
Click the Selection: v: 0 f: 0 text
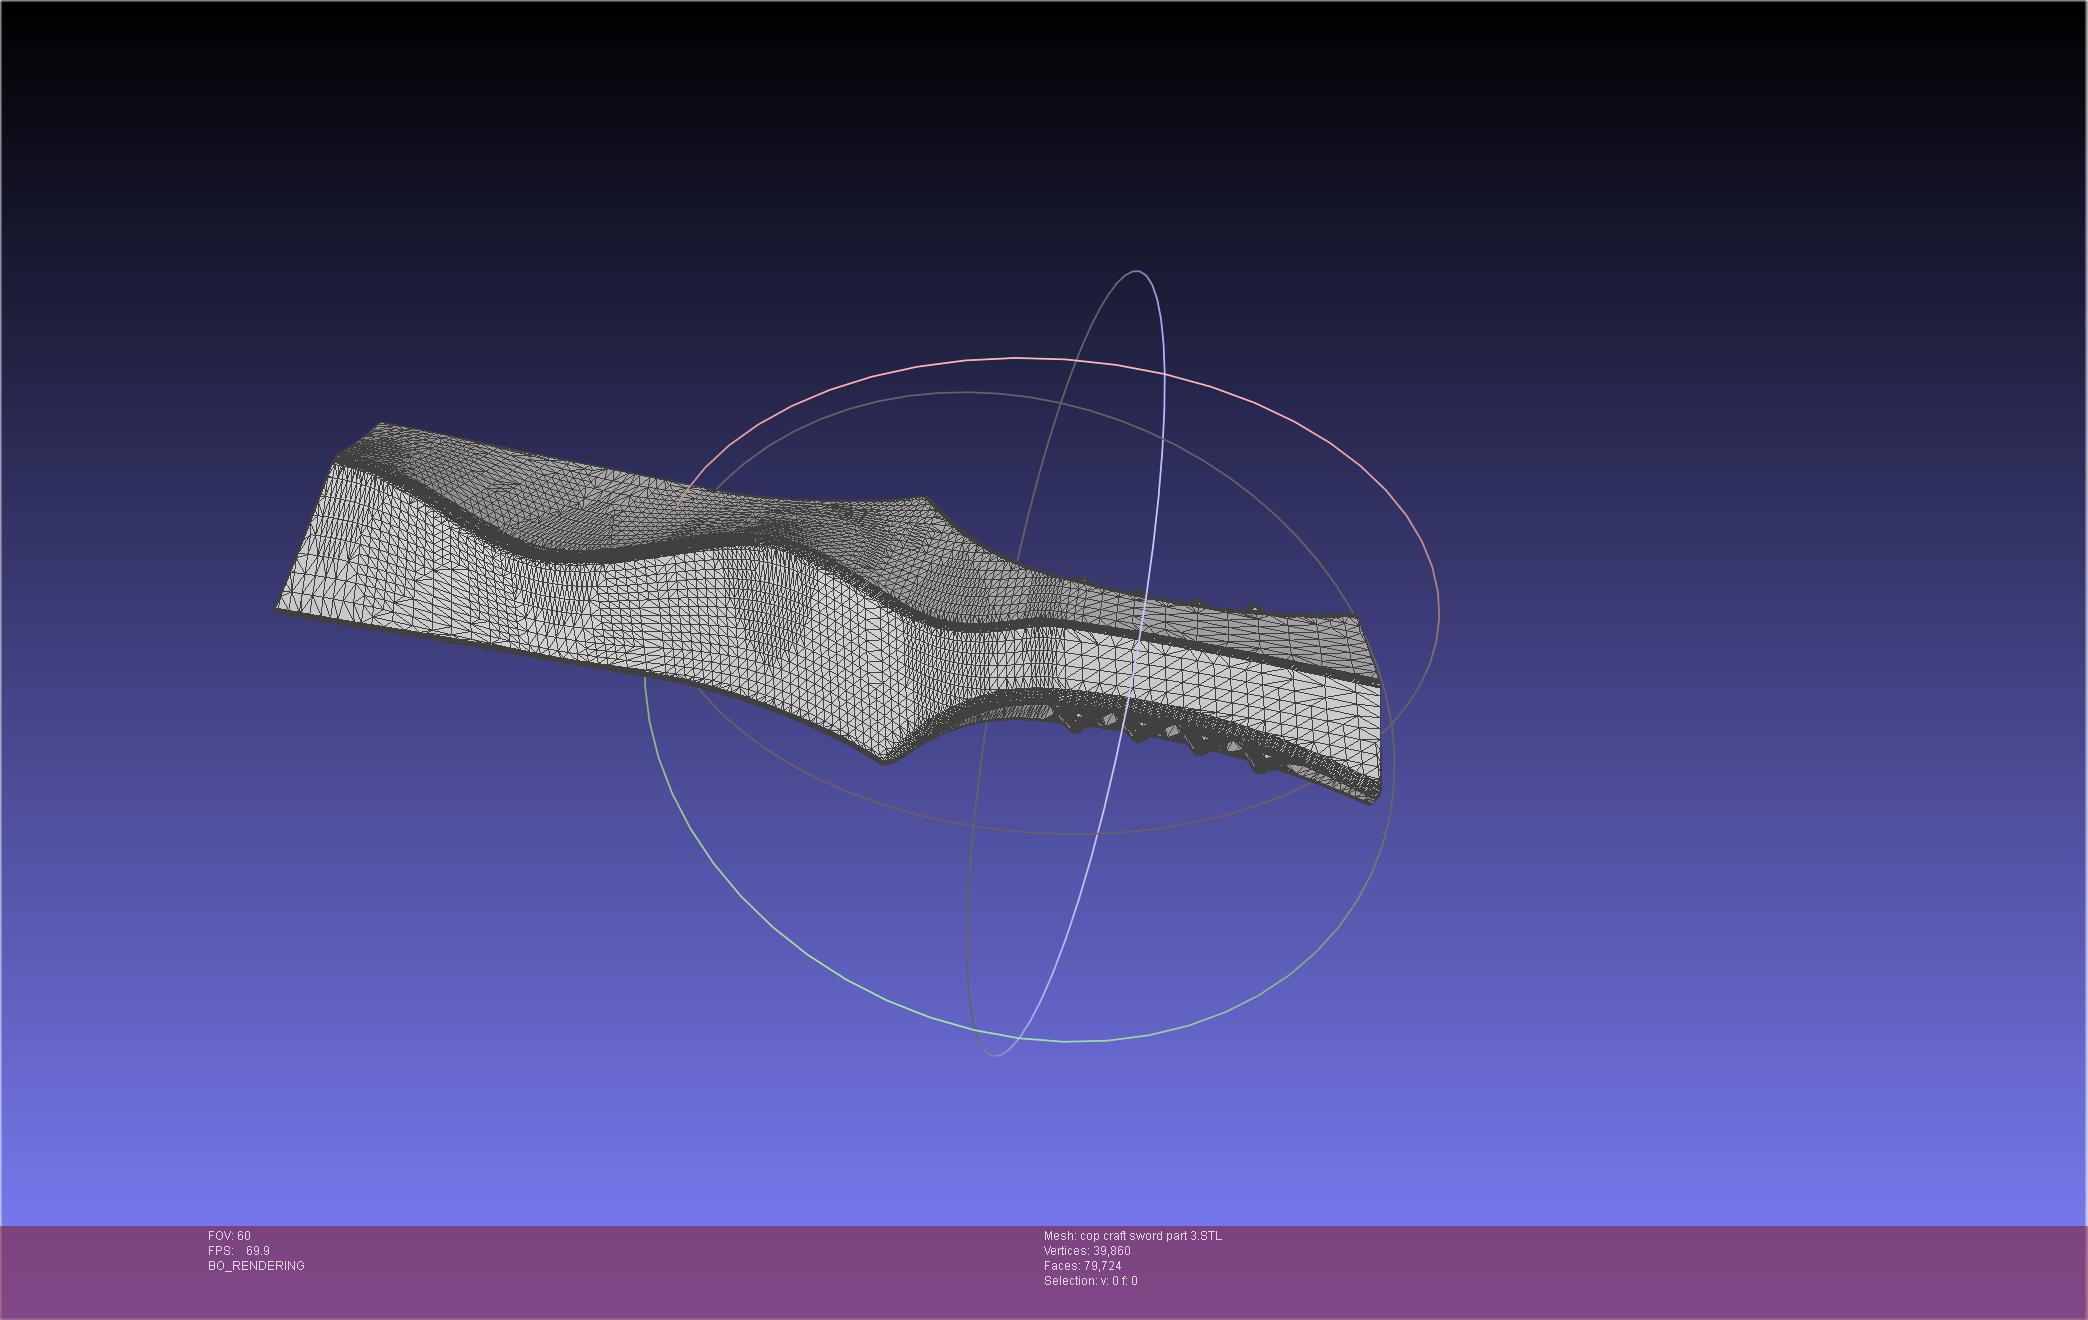[1090, 1281]
